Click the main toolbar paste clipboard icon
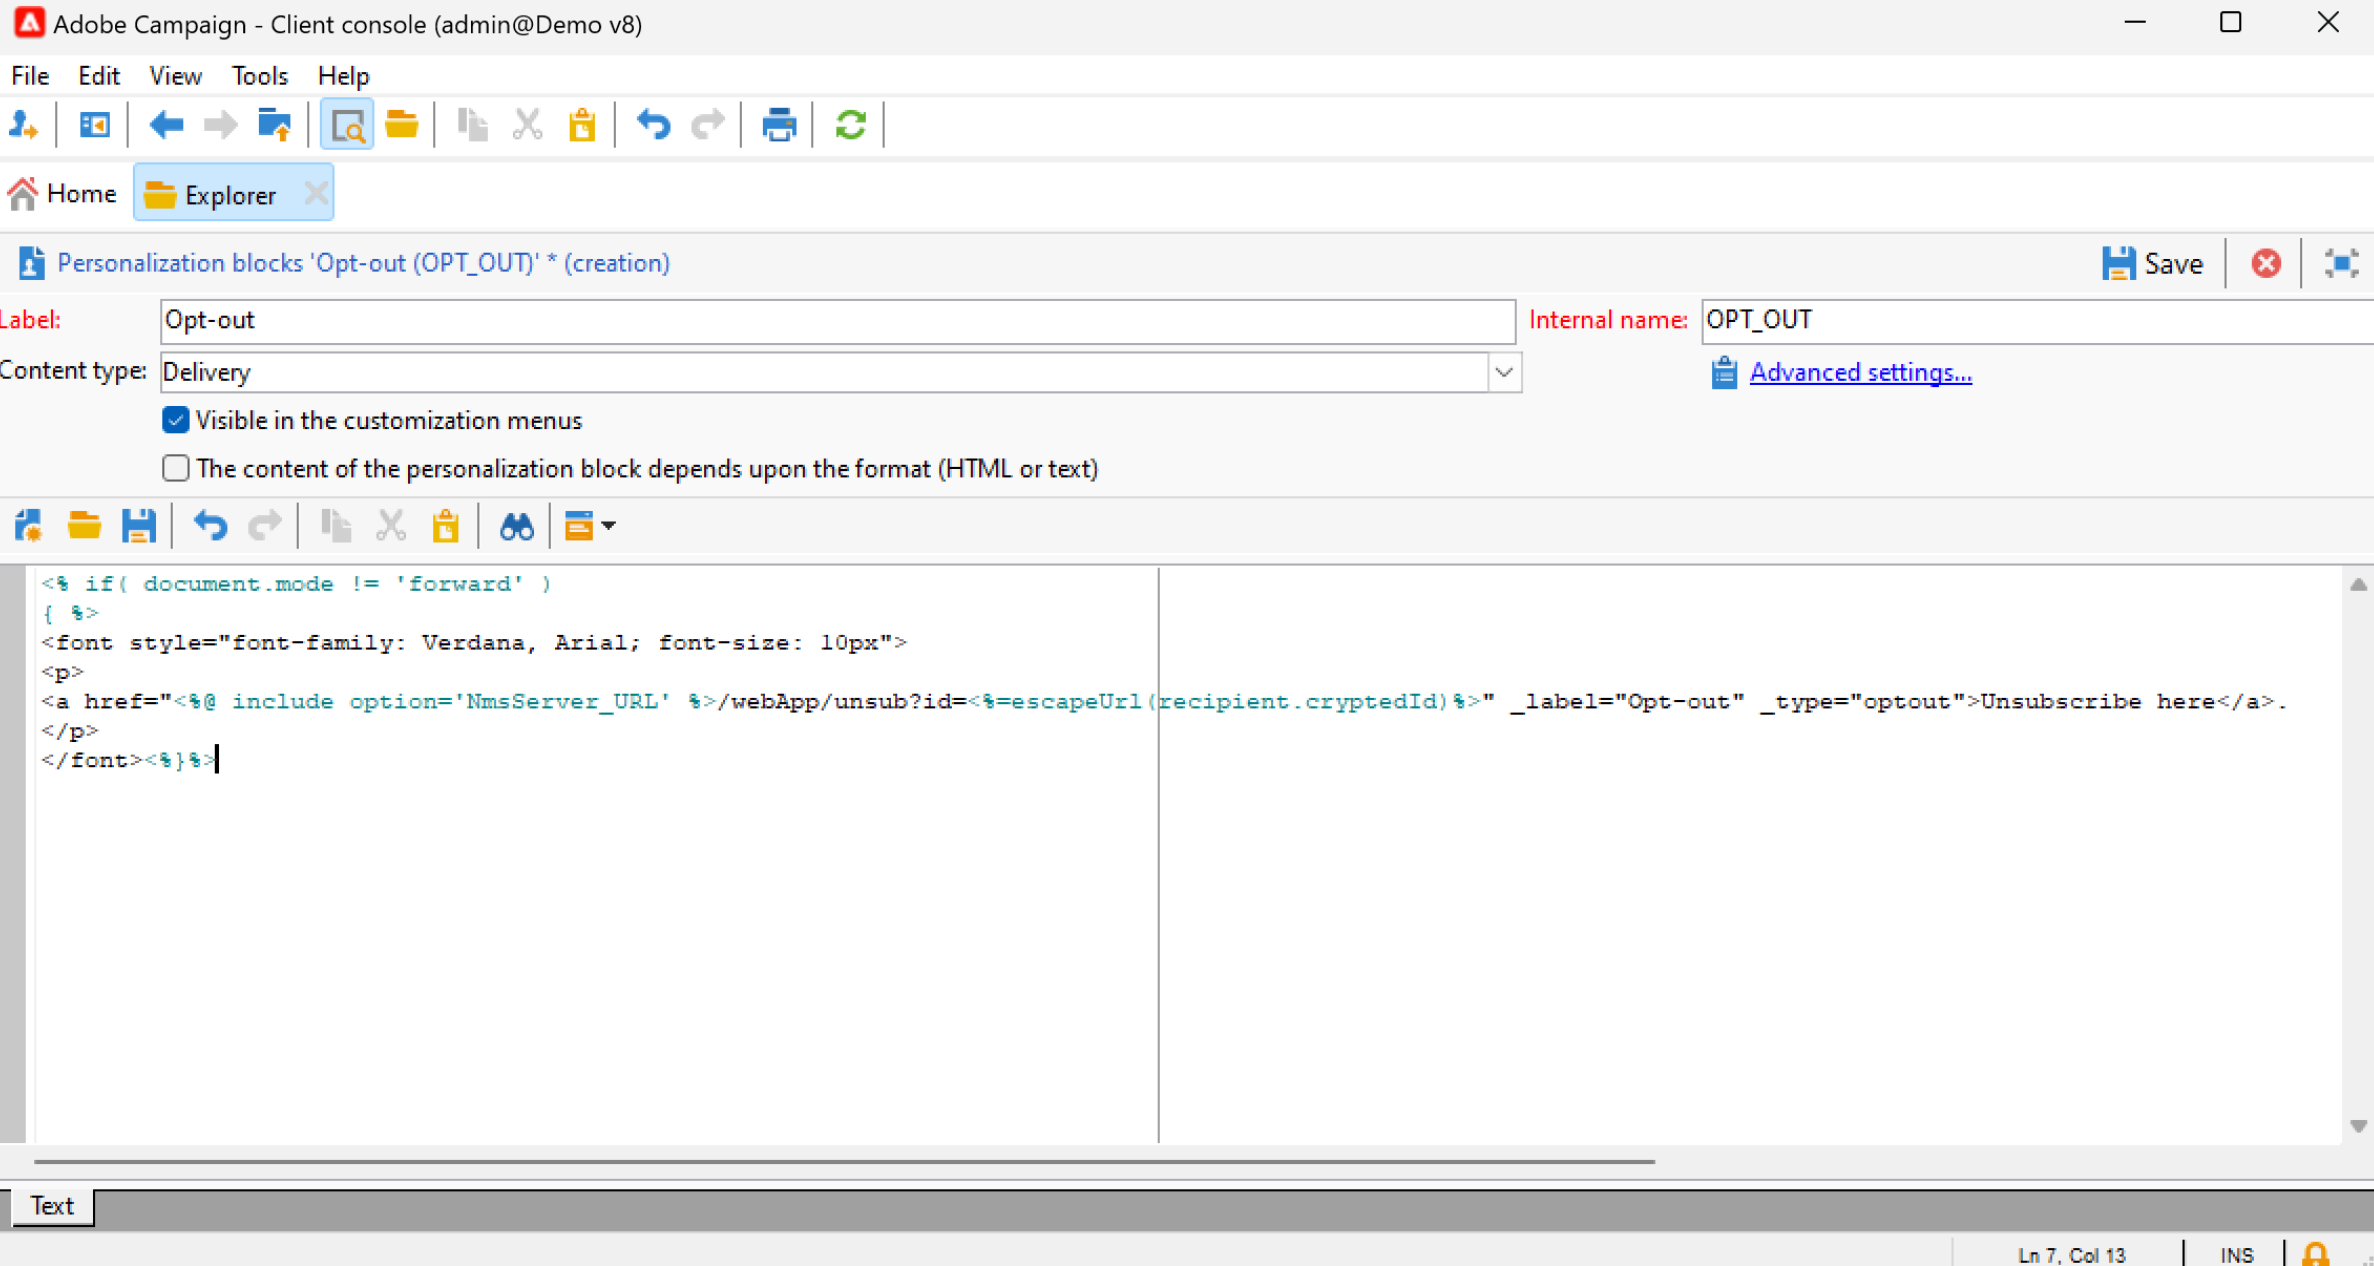This screenshot has width=2374, height=1266. click(x=582, y=125)
